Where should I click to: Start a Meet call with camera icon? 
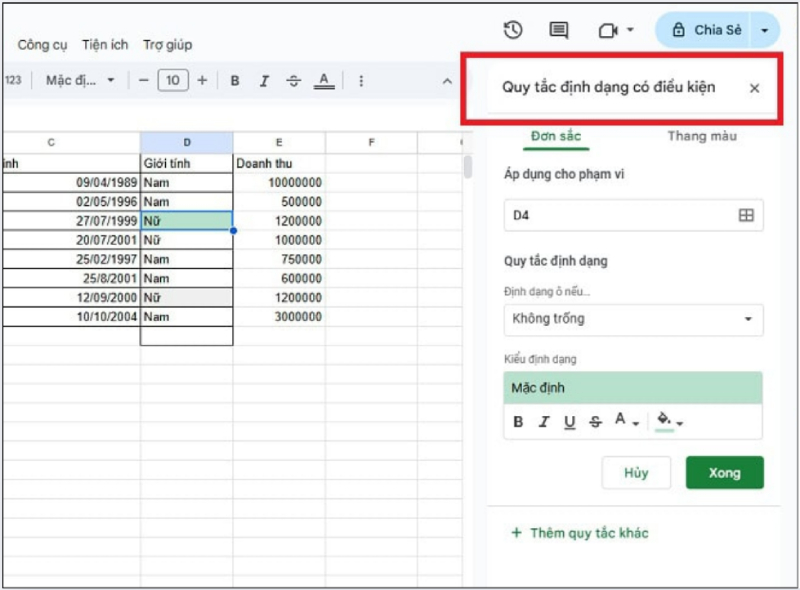tap(608, 30)
